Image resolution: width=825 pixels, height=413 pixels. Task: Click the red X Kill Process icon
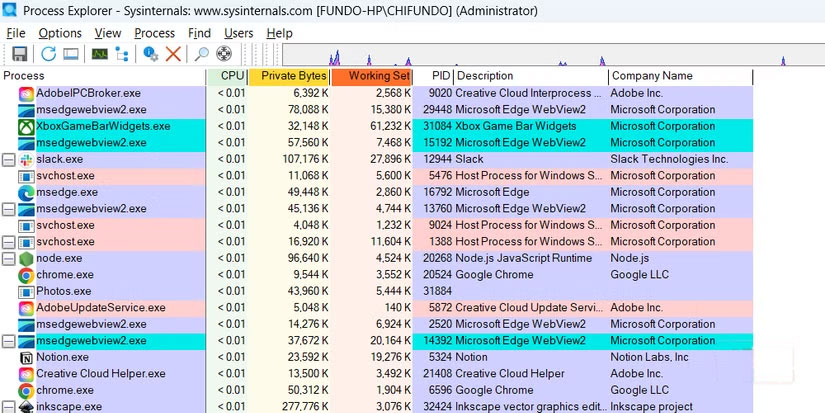pyautogui.click(x=173, y=54)
